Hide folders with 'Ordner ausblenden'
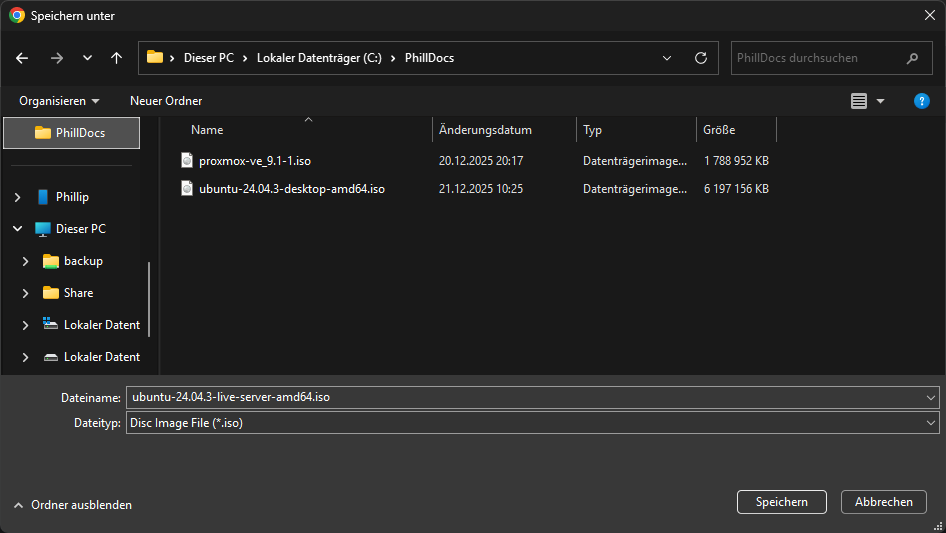Viewport: 946px width, 533px height. (73, 505)
